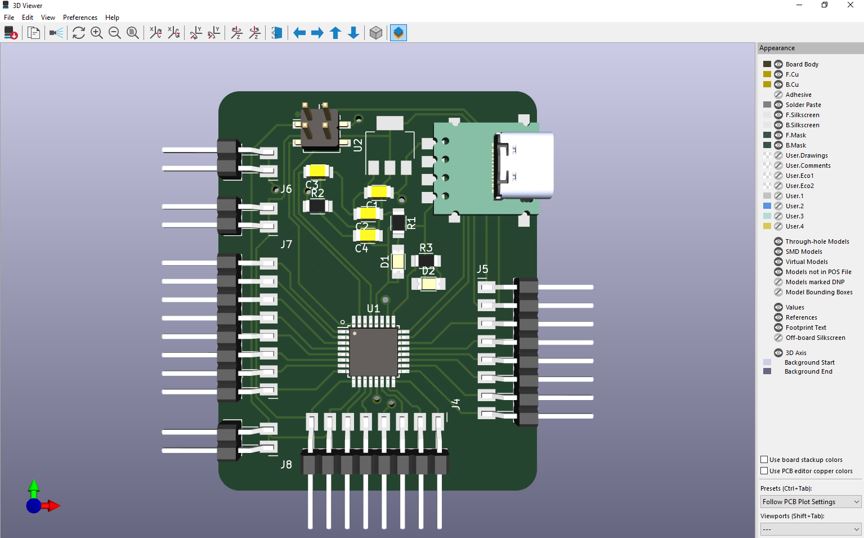Show the User.2 layer

[x=778, y=206]
